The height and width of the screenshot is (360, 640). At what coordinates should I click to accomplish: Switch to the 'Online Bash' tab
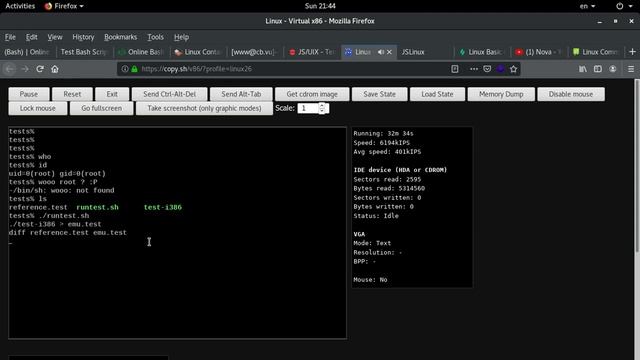(140, 52)
